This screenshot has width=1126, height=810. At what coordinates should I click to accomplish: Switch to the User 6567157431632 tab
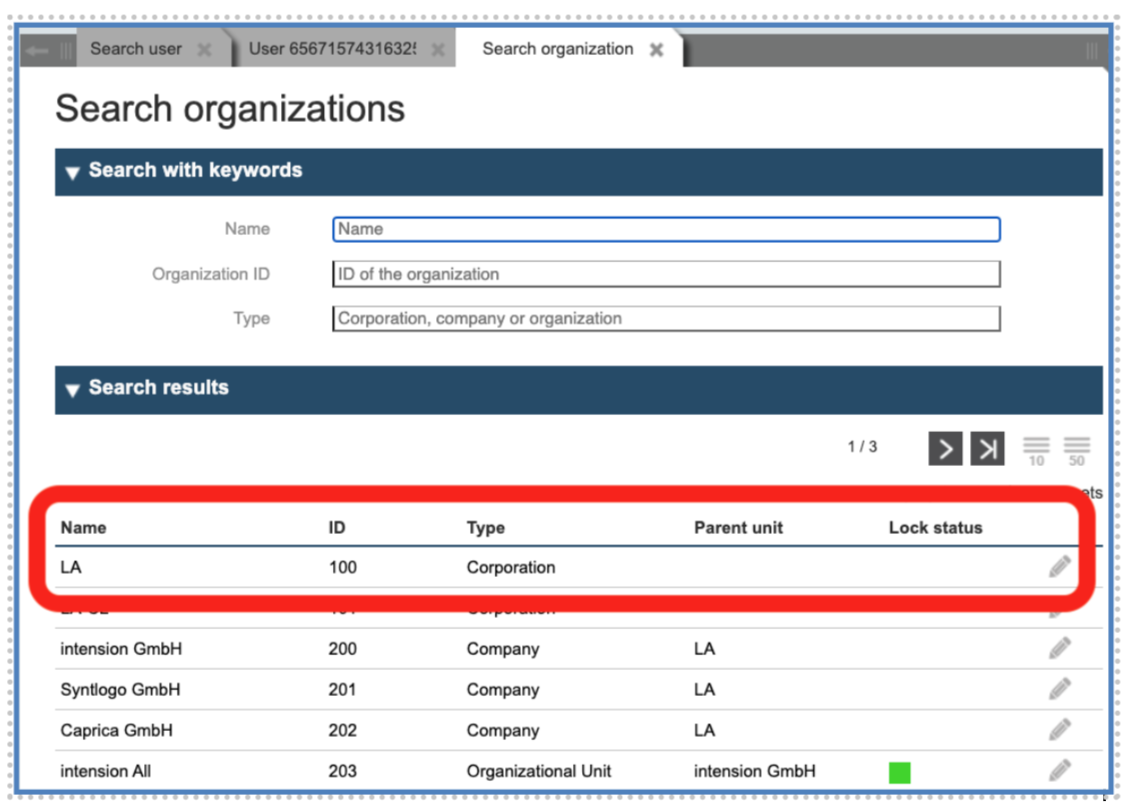[x=332, y=49]
